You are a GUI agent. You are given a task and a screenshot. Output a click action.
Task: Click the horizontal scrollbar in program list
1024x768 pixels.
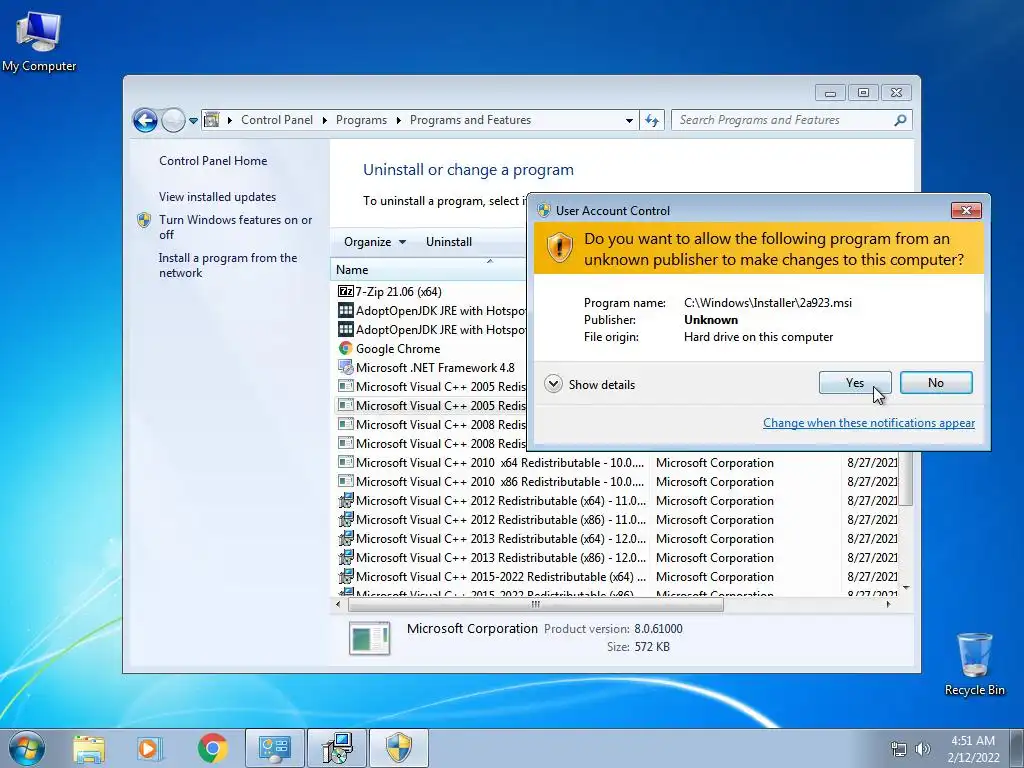(x=536, y=605)
